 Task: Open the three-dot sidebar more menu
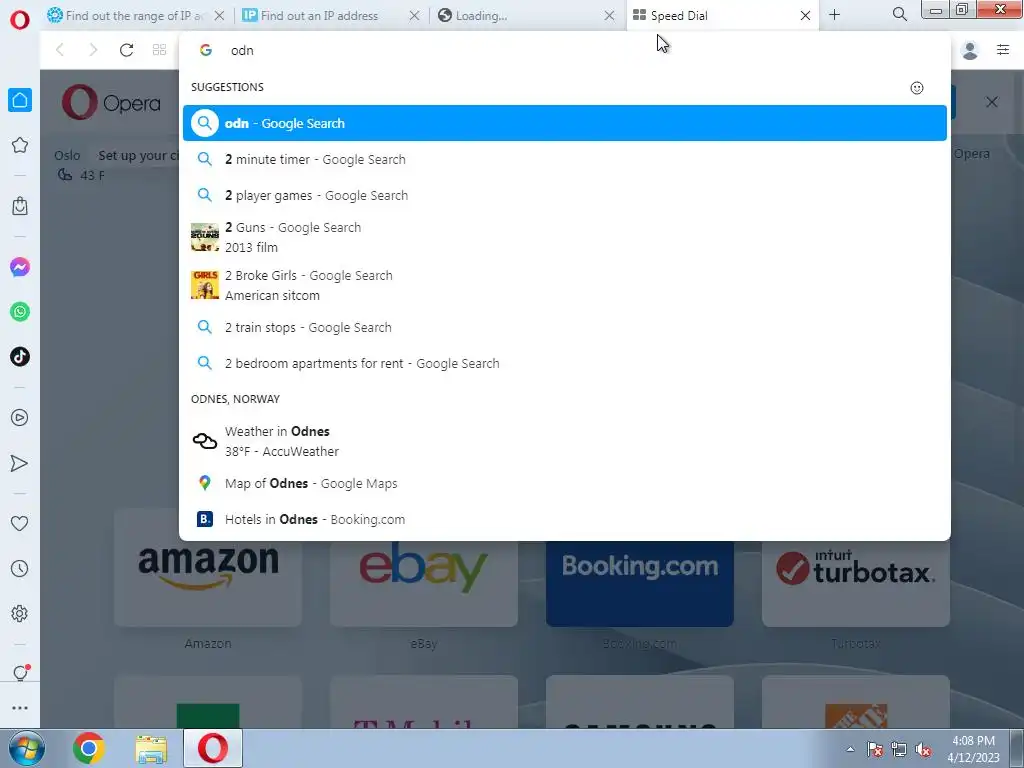coord(20,708)
